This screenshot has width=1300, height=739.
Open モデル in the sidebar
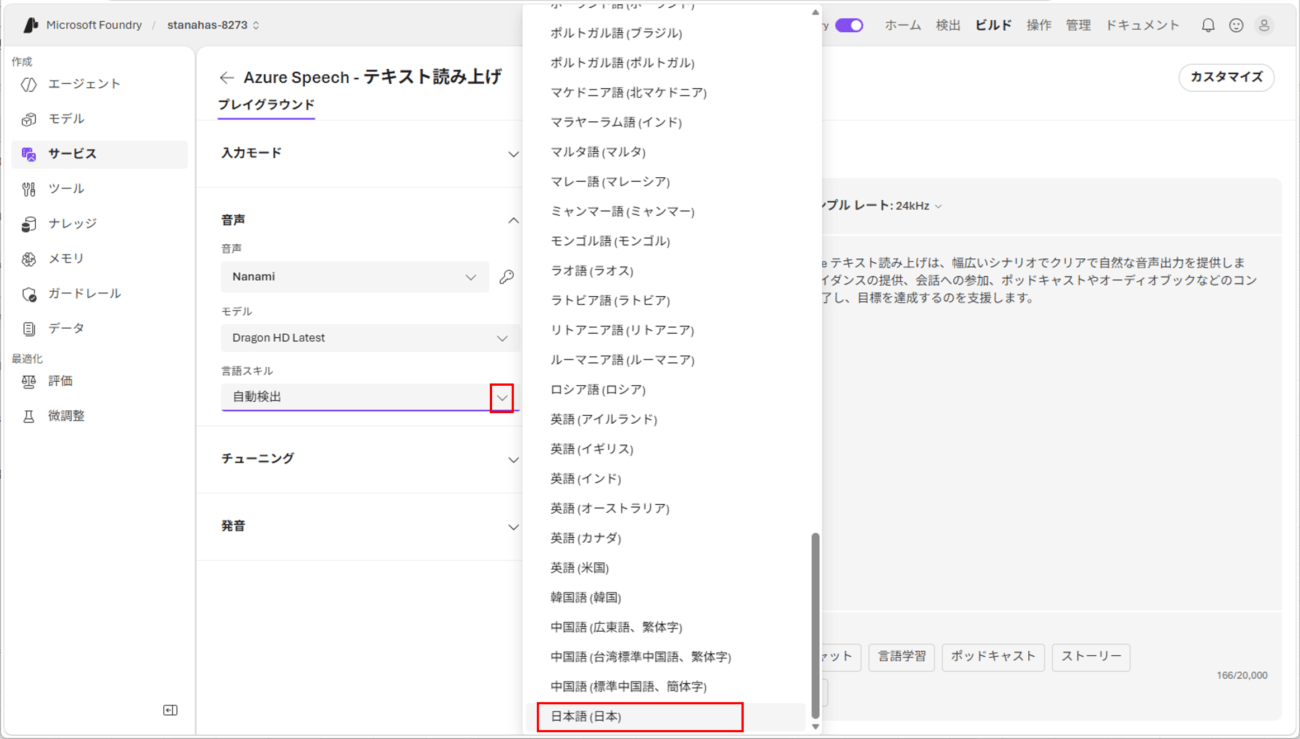[100, 119]
